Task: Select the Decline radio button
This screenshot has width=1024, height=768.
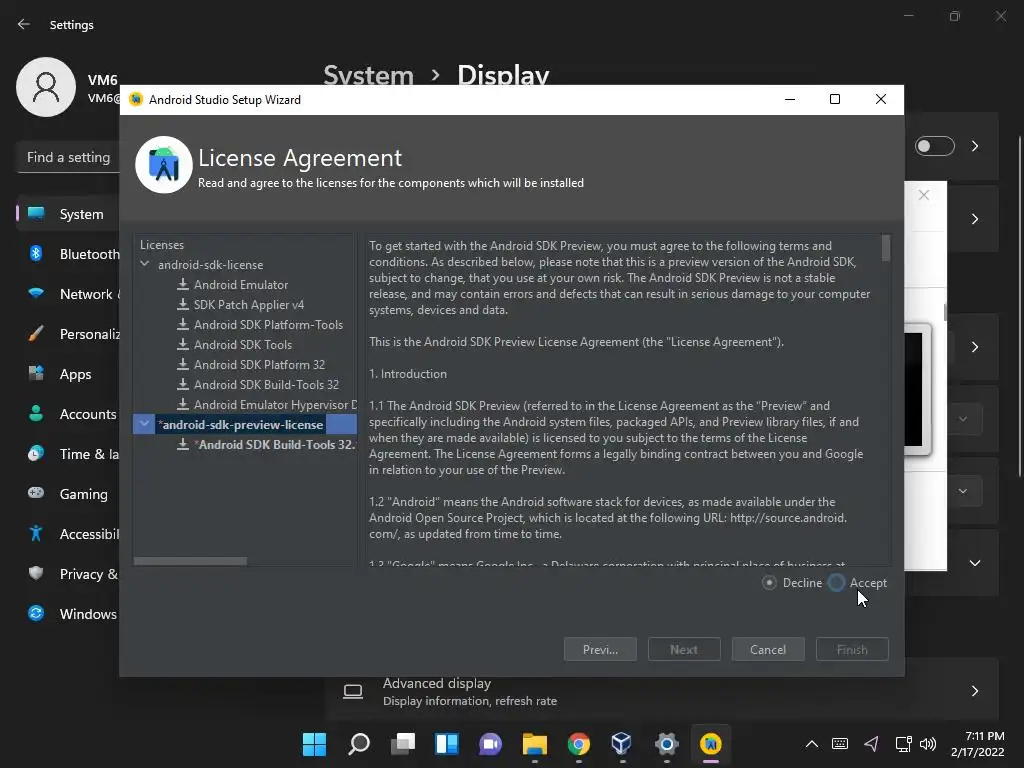Action: pos(769,583)
